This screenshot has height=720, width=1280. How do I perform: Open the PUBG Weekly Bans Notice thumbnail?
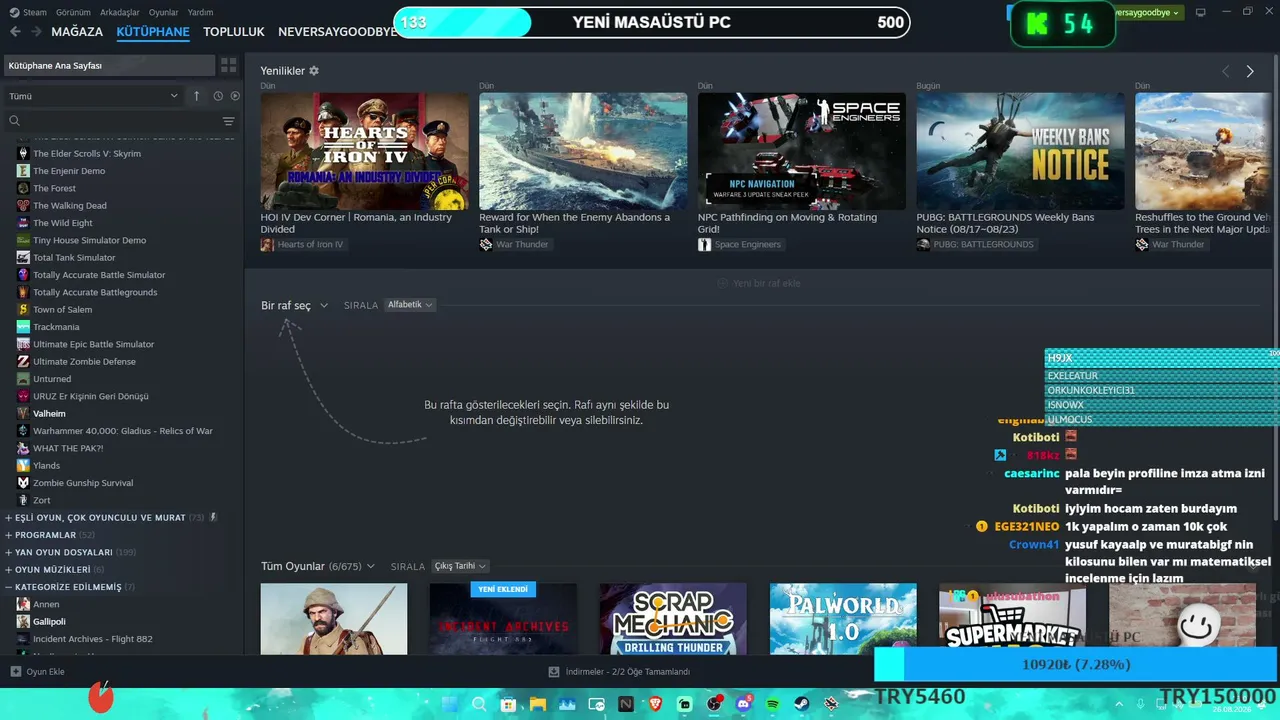(x=1020, y=151)
